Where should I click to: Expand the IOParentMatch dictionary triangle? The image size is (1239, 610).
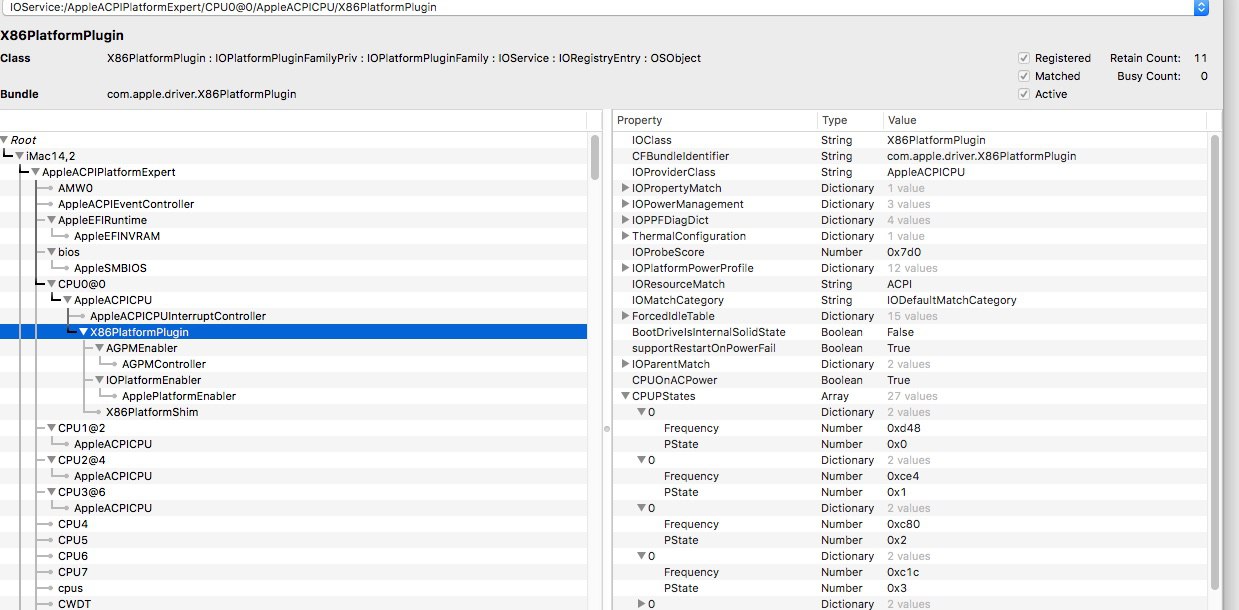626,364
